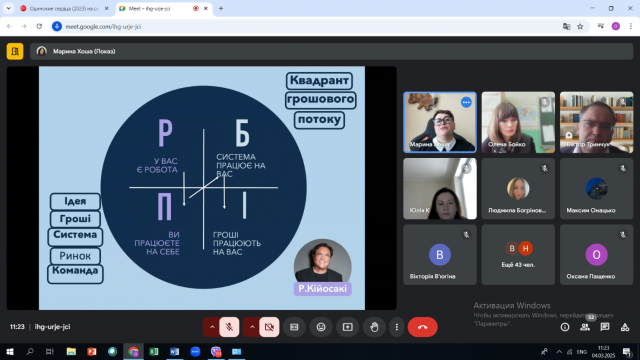Expand video settings arrow beside camera
The image size is (640, 360).
(252, 327)
